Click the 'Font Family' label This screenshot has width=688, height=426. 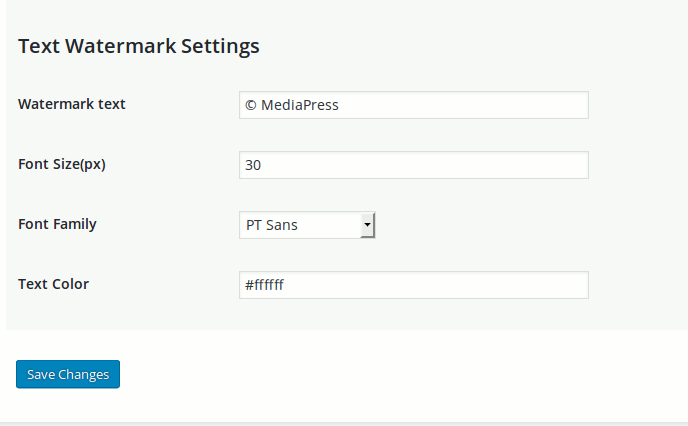(x=57, y=224)
